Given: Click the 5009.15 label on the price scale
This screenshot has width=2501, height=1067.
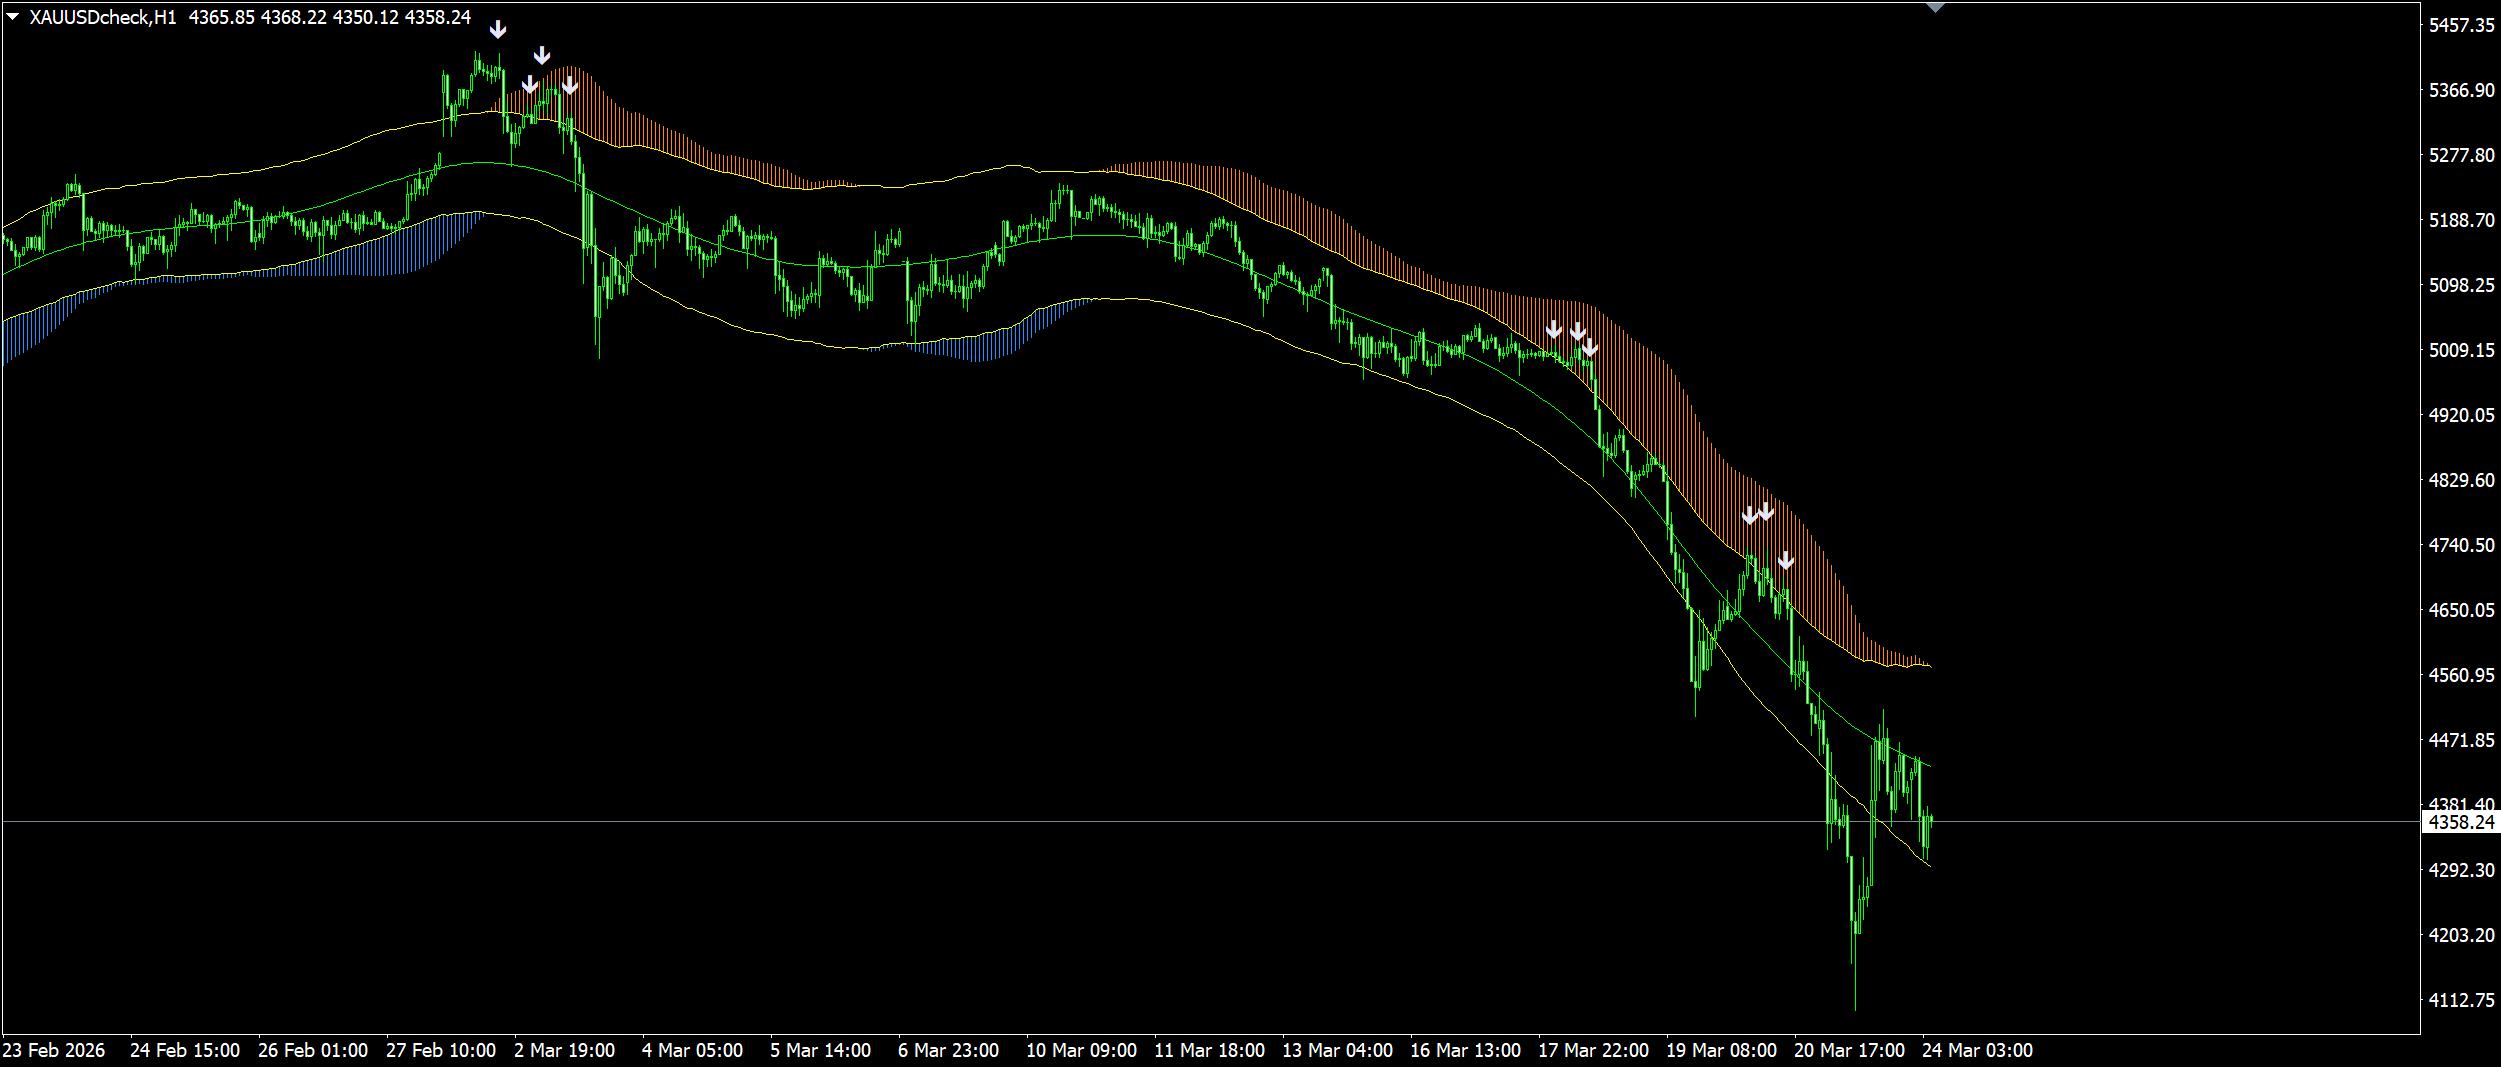Looking at the screenshot, I should (x=2461, y=350).
